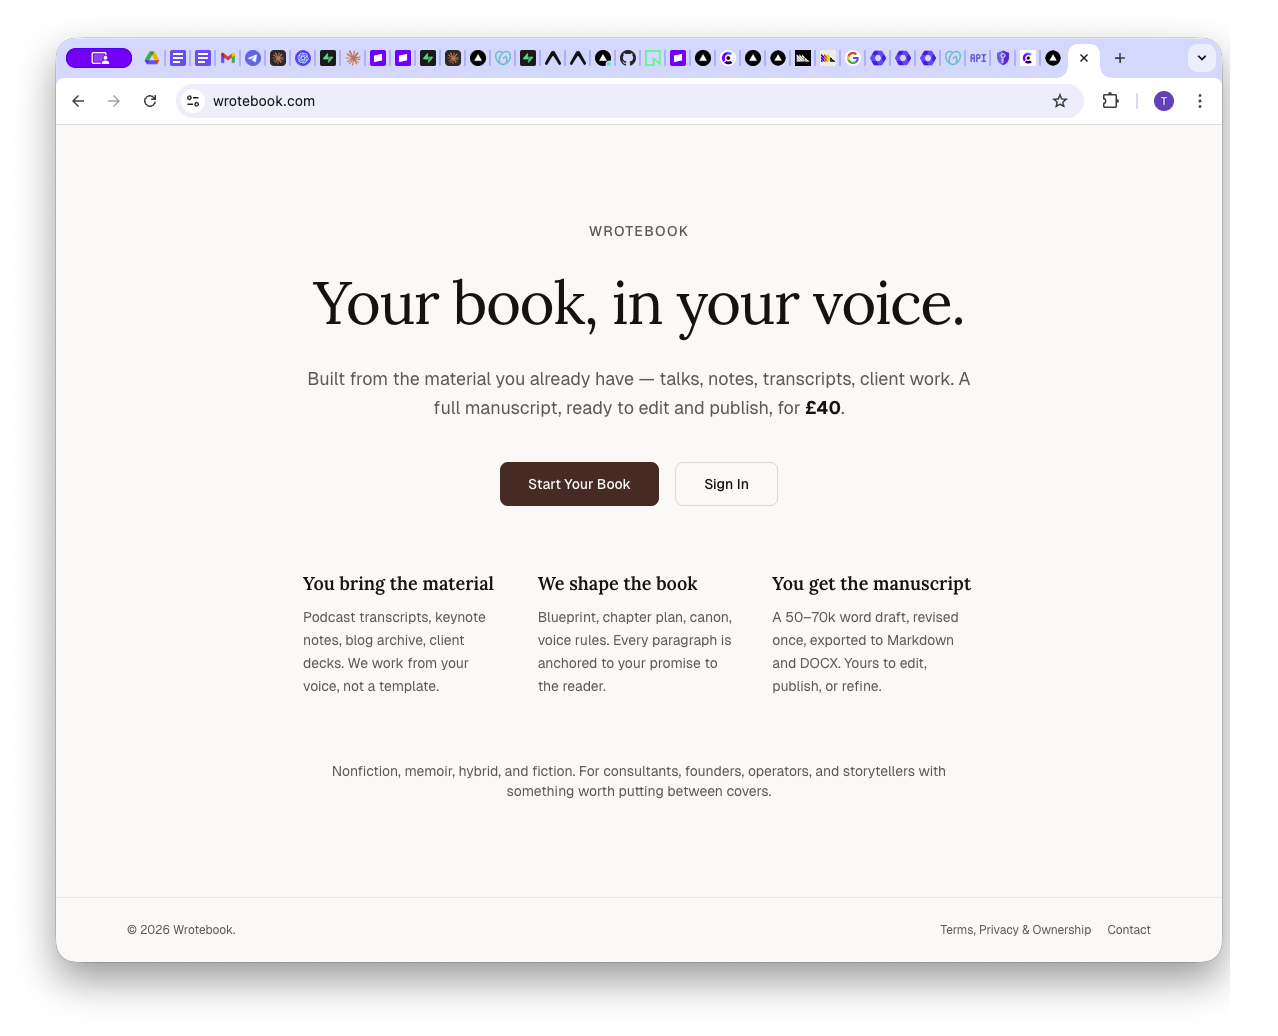The width and height of the screenshot is (1278, 1036).
Task: Switch to the Gmail tab
Action: tap(228, 58)
